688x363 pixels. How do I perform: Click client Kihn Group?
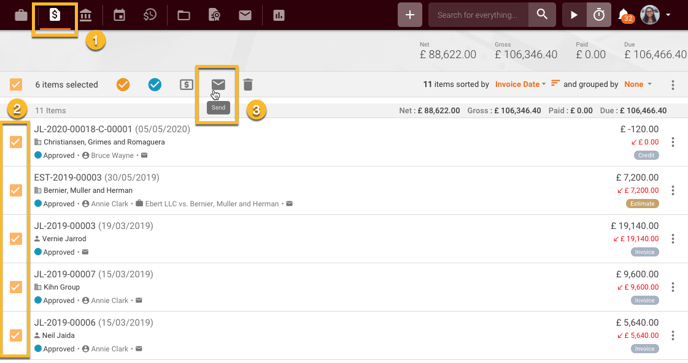(61, 287)
